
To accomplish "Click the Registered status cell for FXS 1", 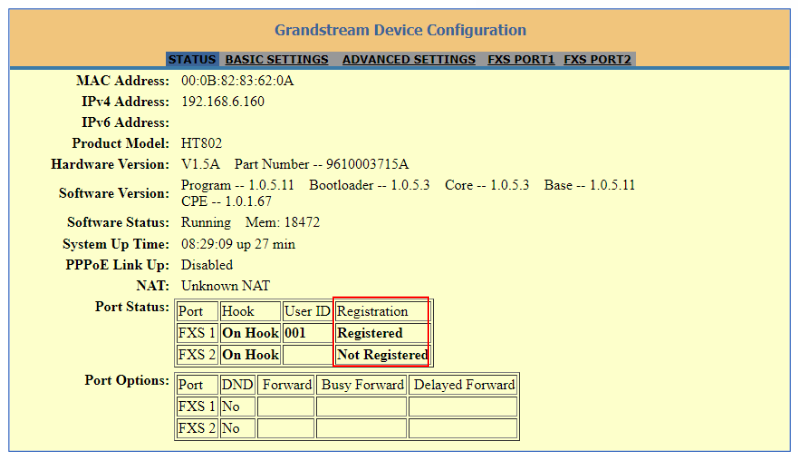I will [383, 333].
